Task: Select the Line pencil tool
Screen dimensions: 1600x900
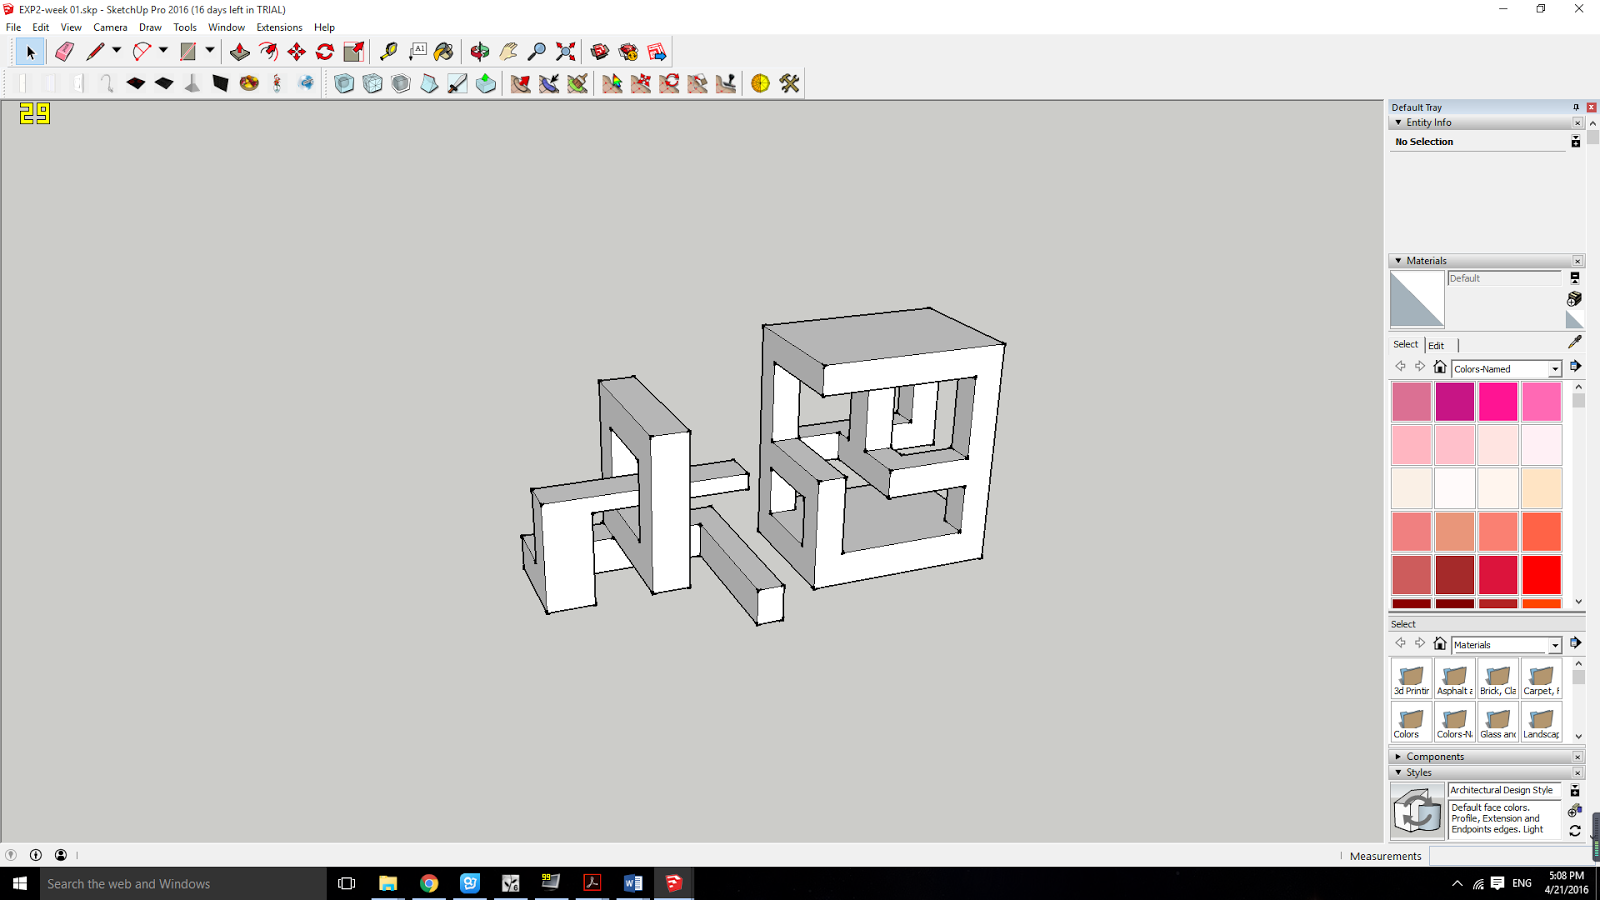Action: pyautogui.click(x=95, y=52)
